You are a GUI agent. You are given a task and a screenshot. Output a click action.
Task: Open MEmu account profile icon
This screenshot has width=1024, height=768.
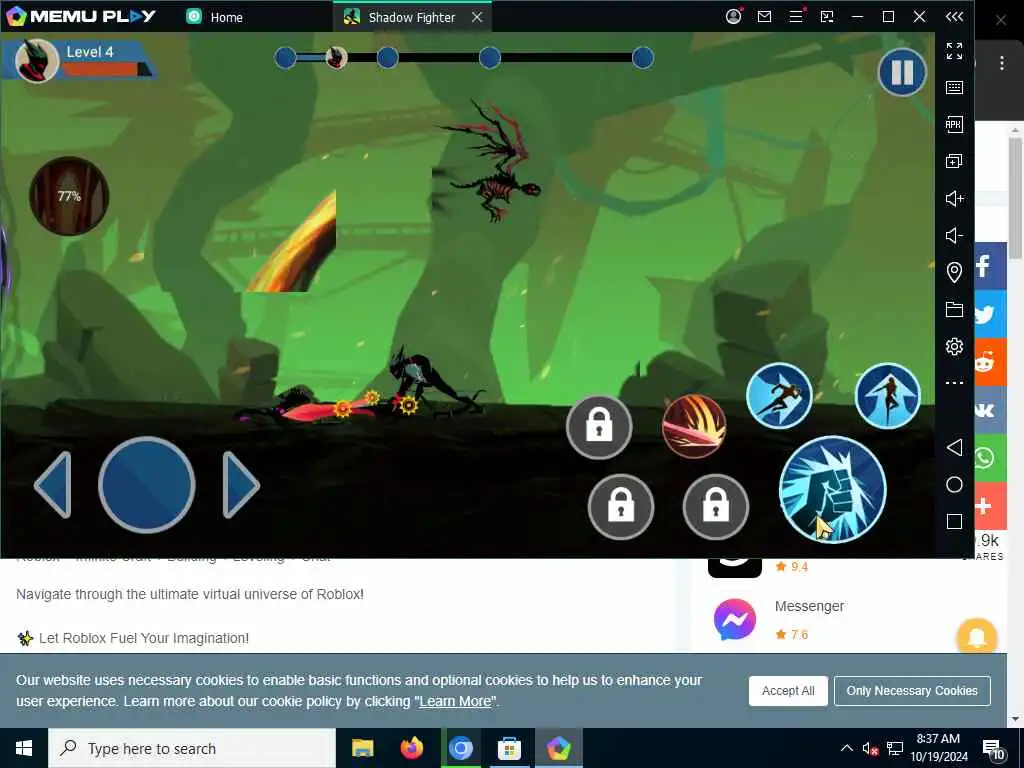coord(733,16)
